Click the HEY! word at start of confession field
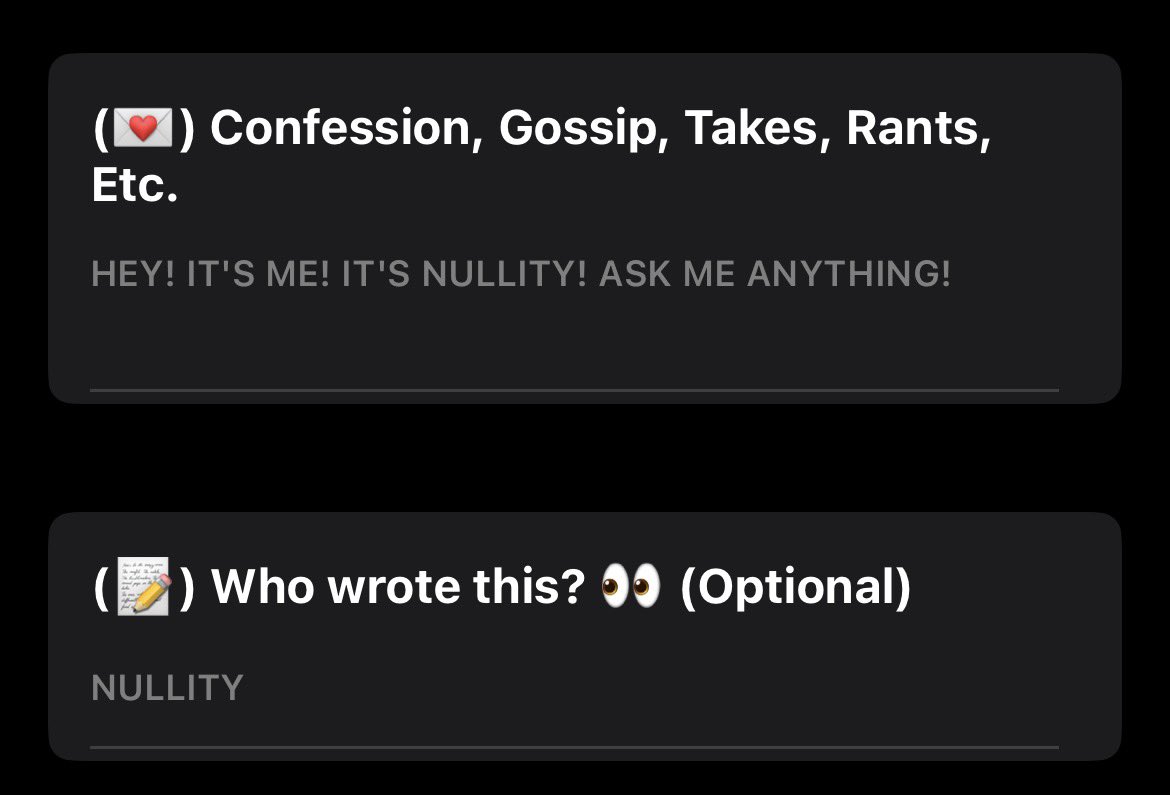 tap(133, 273)
